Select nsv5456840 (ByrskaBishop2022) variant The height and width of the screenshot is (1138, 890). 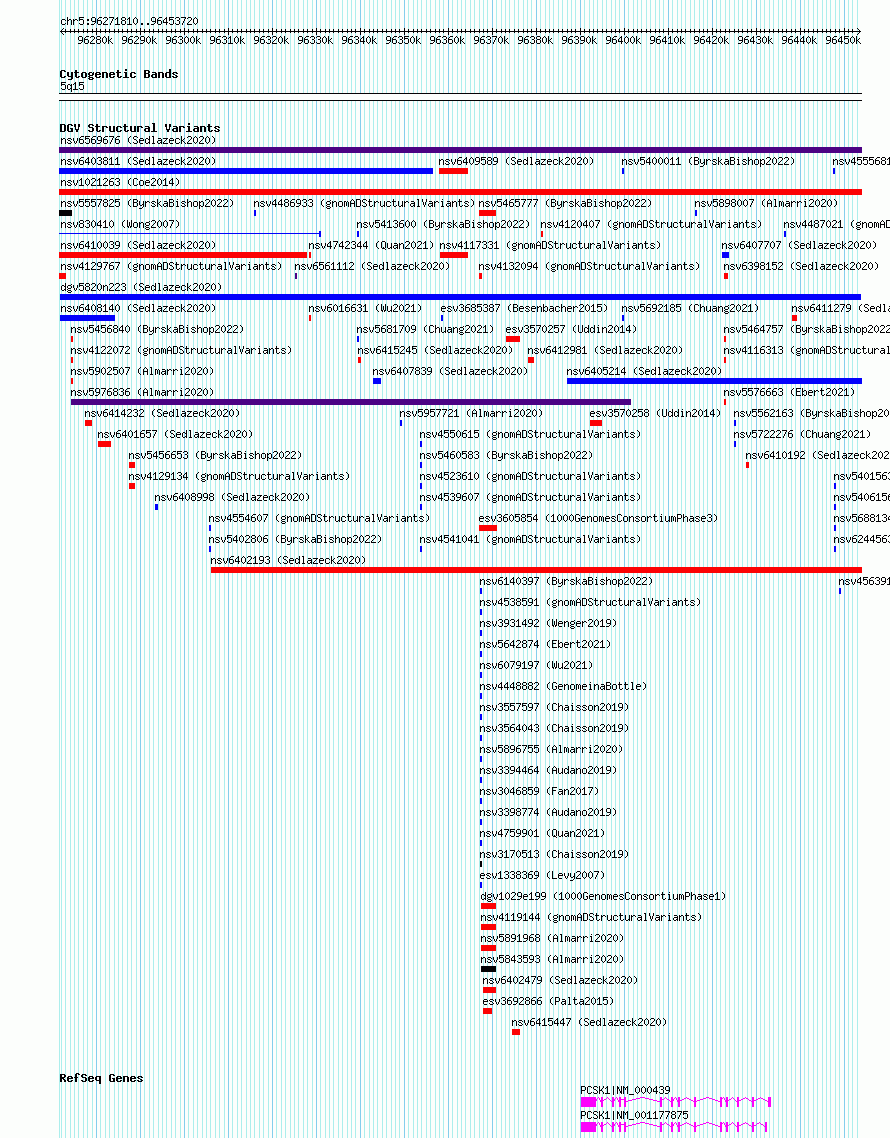(x=157, y=329)
